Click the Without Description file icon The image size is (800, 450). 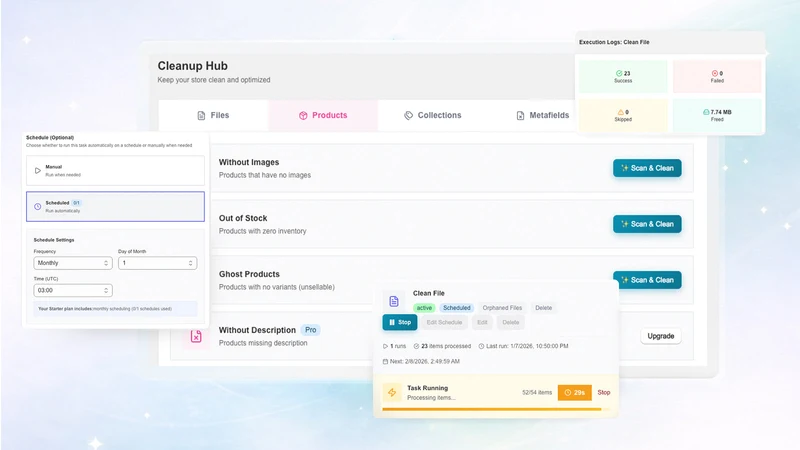click(196, 336)
